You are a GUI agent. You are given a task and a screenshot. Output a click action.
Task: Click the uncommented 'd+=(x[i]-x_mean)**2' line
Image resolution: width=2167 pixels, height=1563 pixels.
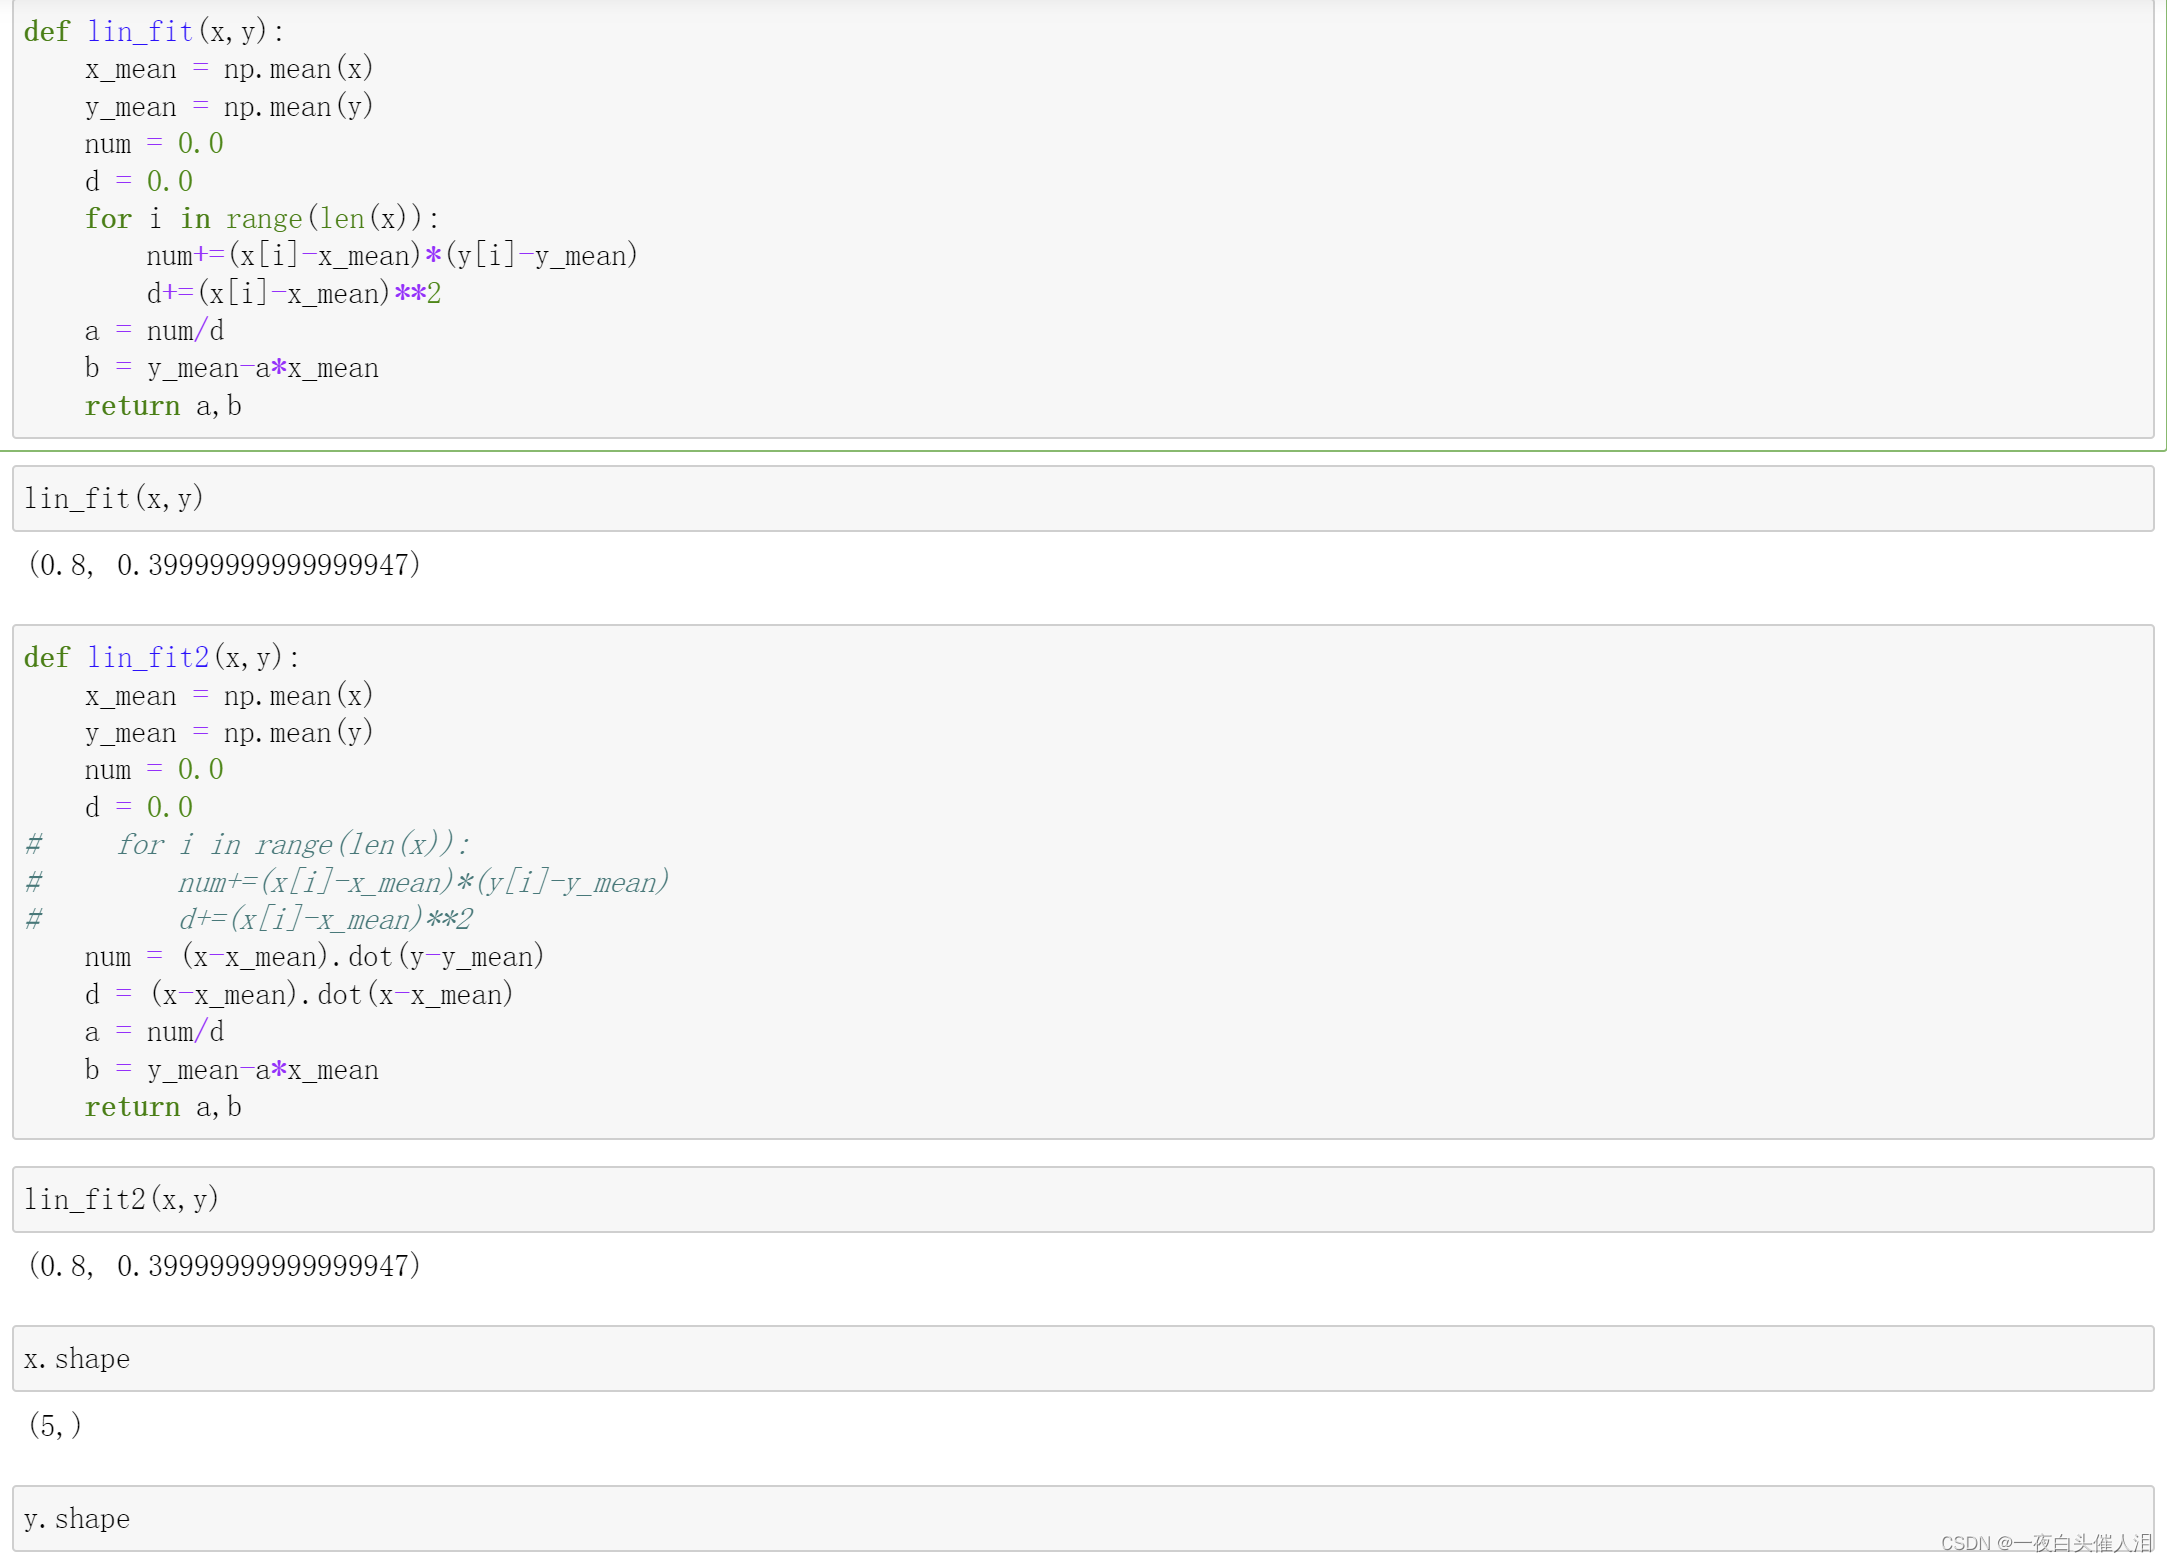pos(294,294)
